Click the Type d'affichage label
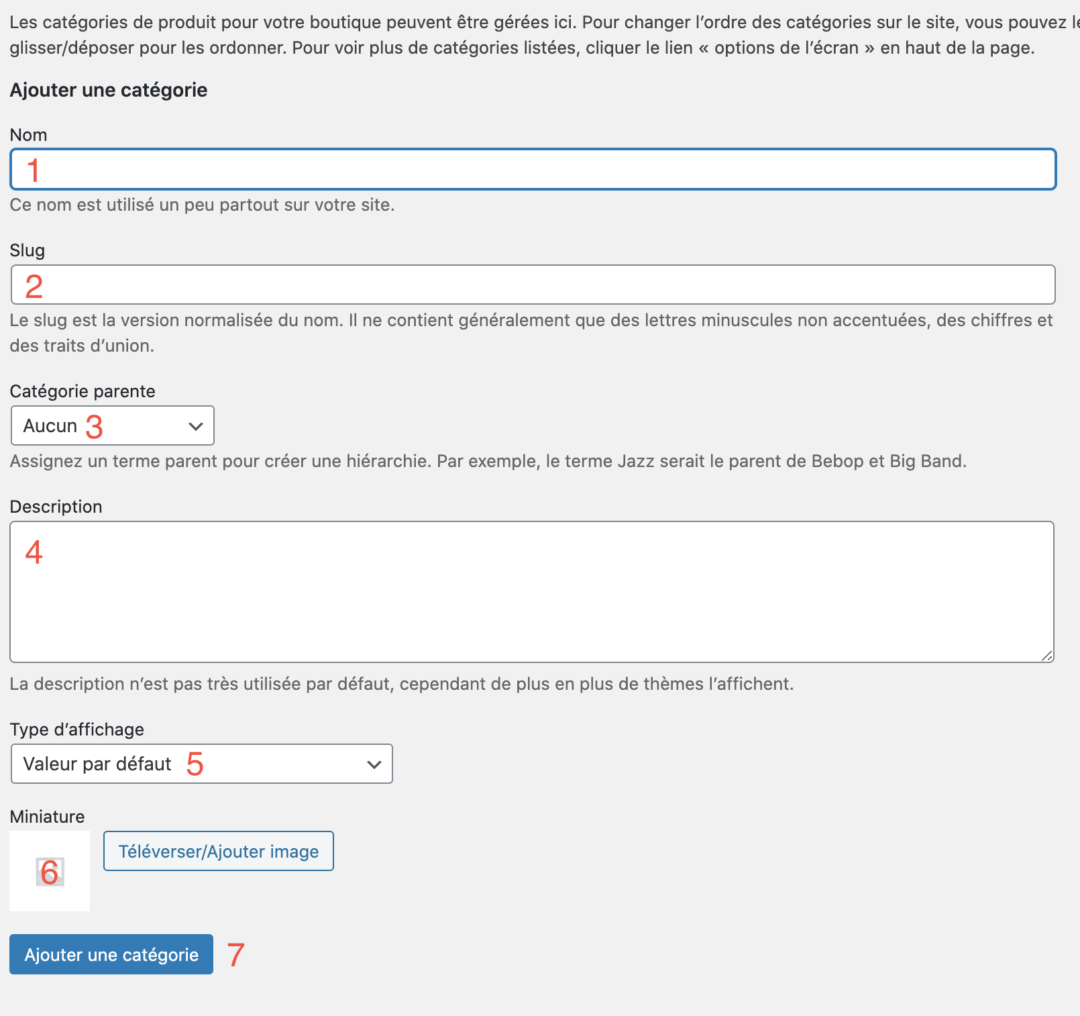The height and width of the screenshot is (1016, 1080). pos(77,729)
